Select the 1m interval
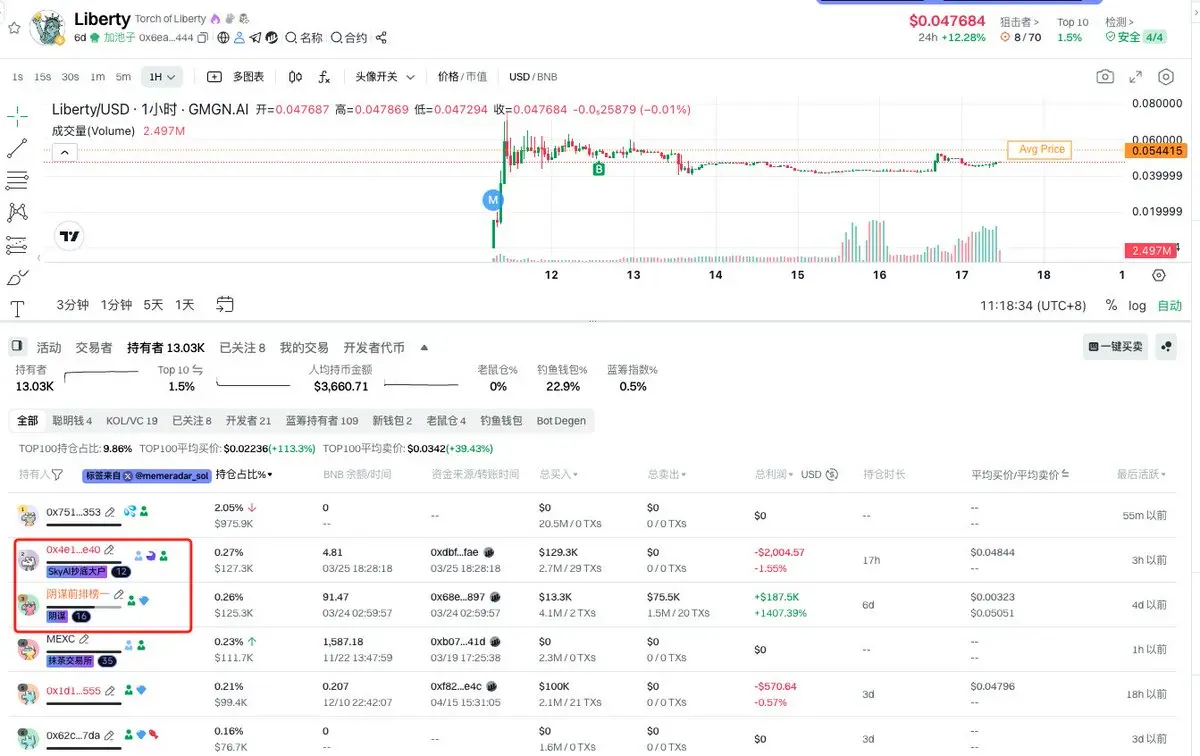The width and height of the screenshot is (1200, 756). [97, 77]
